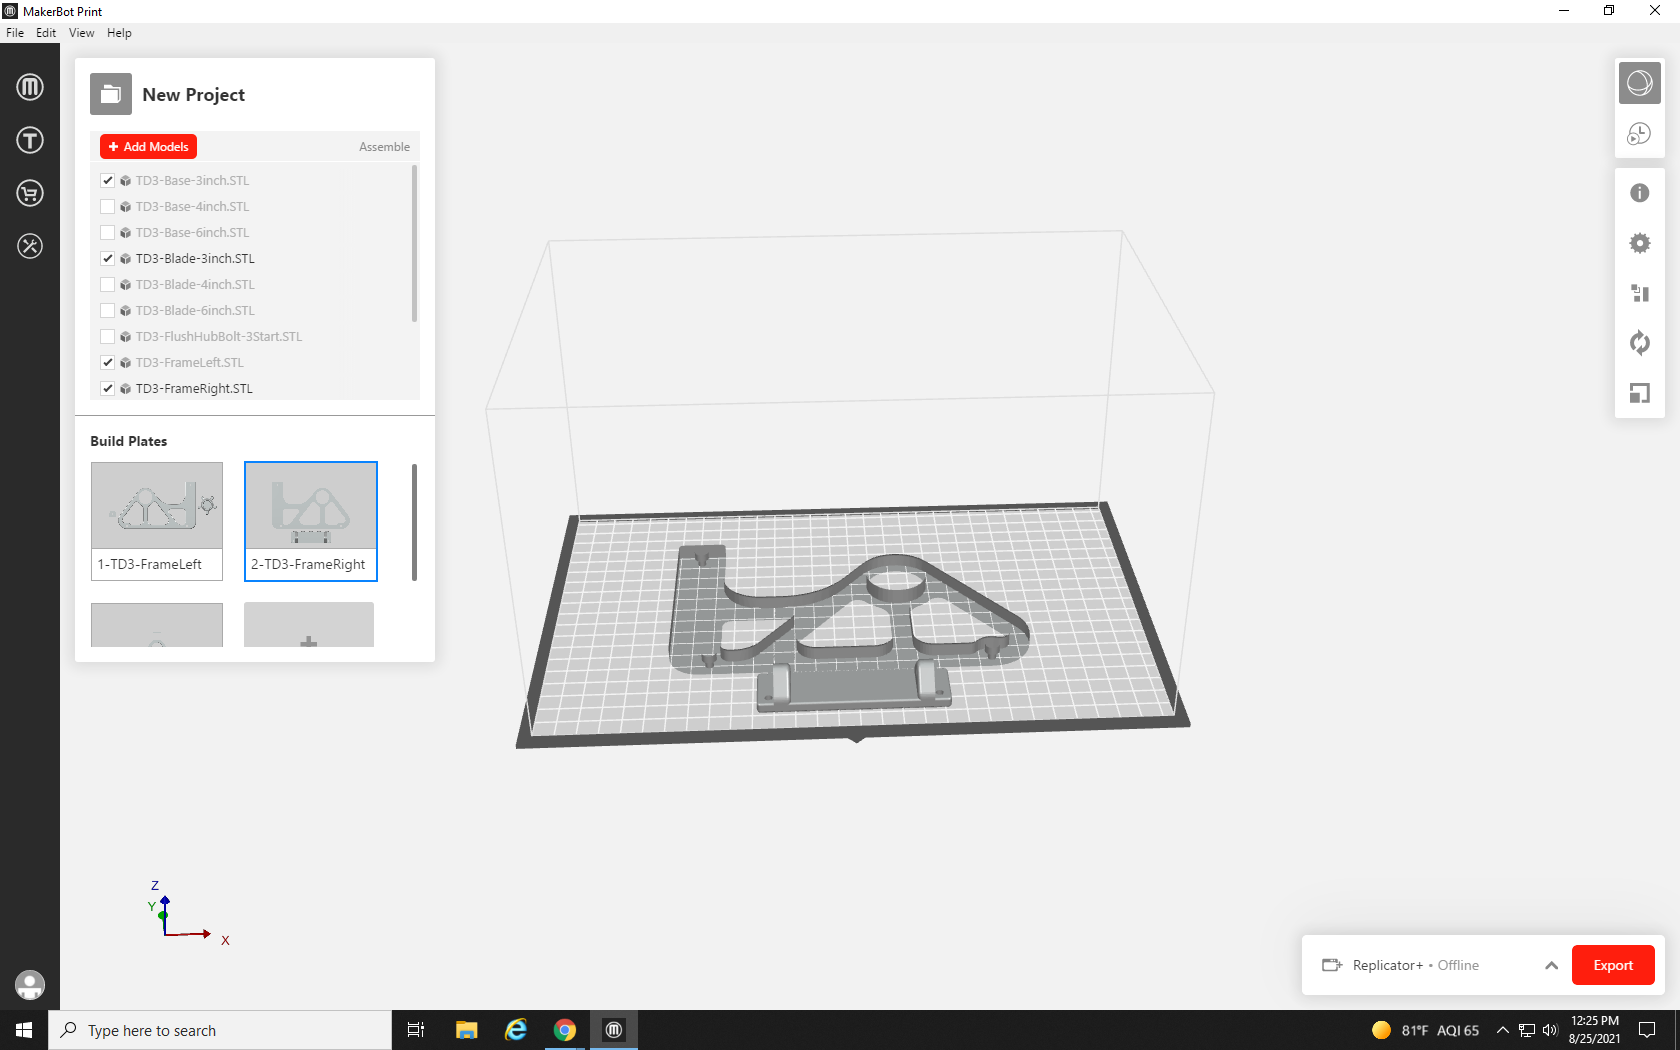The width and height of the screenshot is (1680, 1050).
Task: Select the orient rotate tool
Action: 1640,343
